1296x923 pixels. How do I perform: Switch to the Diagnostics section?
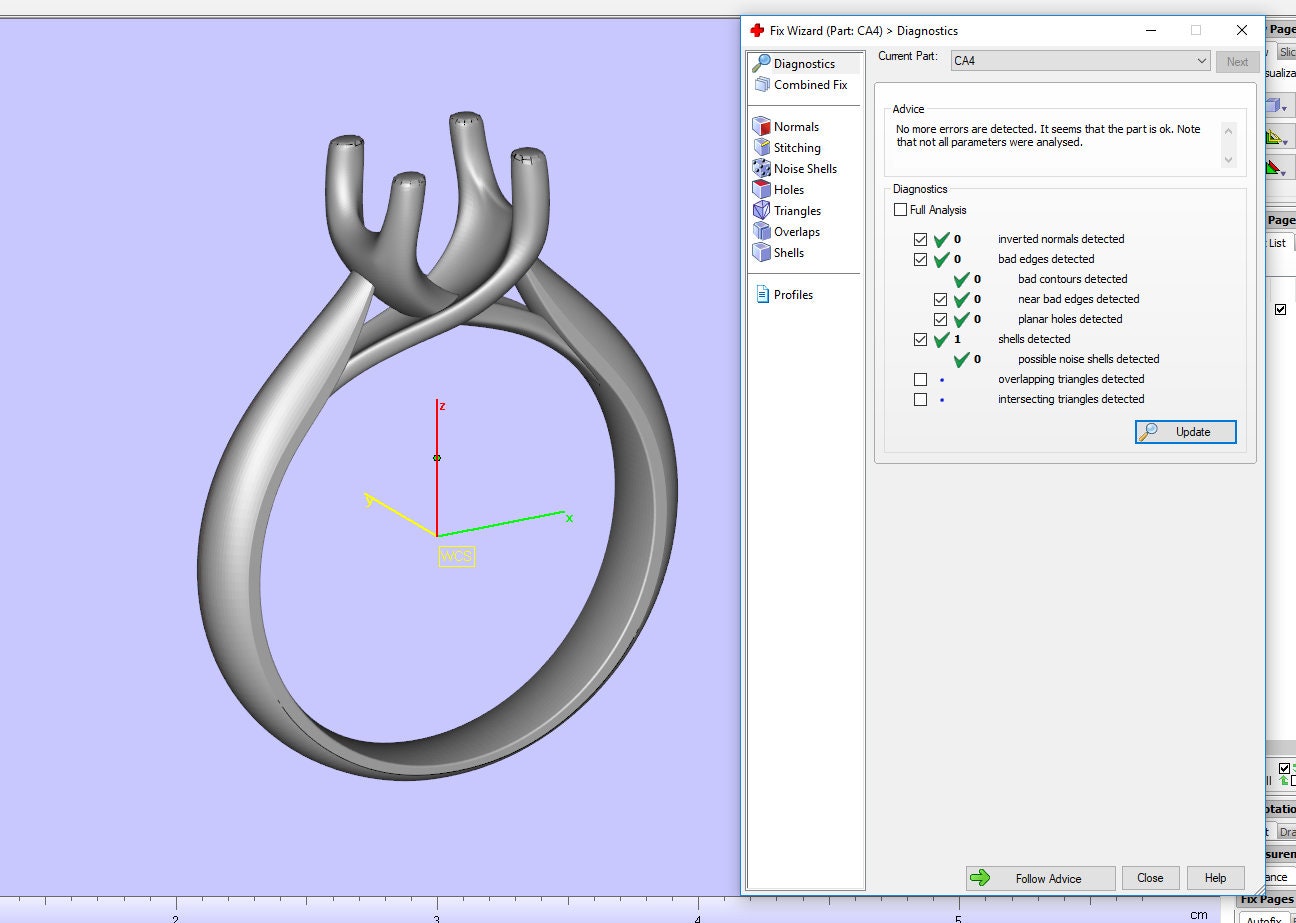(803, 63)
